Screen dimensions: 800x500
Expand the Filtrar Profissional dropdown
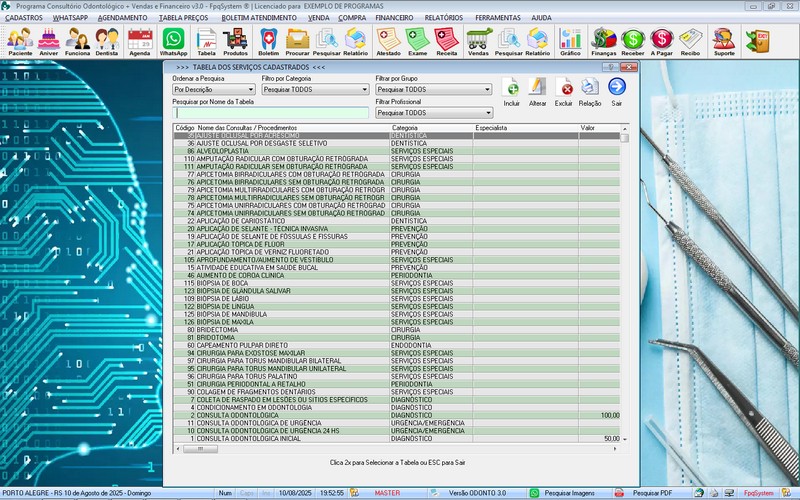[487, 113]
